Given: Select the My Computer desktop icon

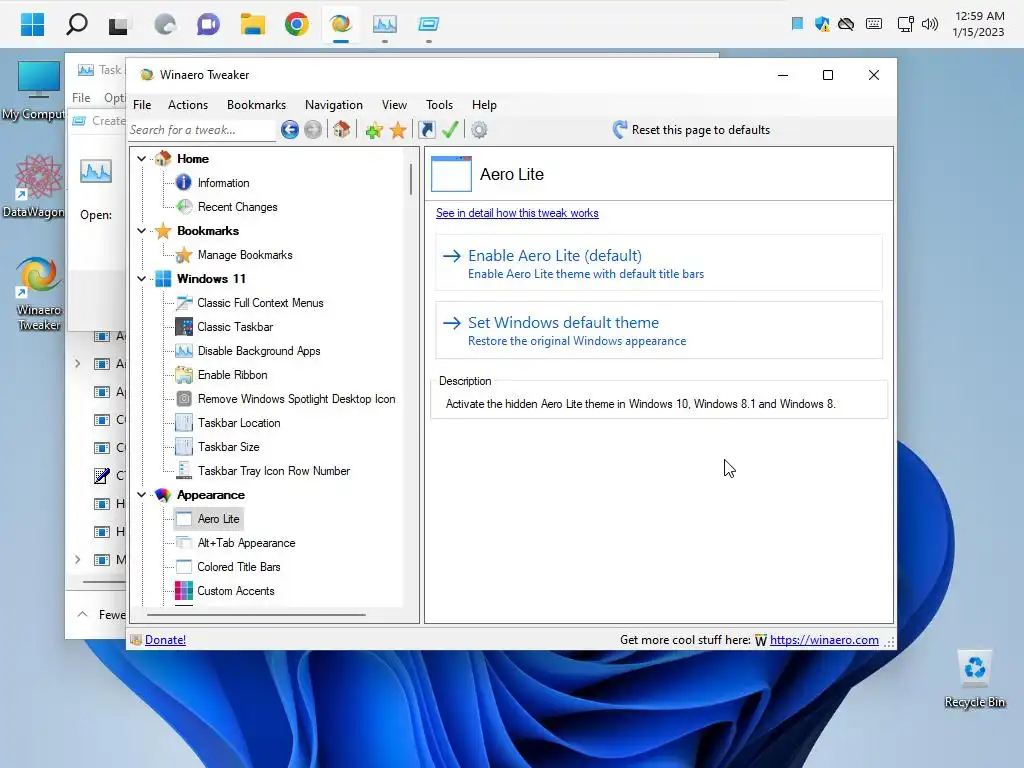Looking at the screenshot, I should (x=36, y=91).
